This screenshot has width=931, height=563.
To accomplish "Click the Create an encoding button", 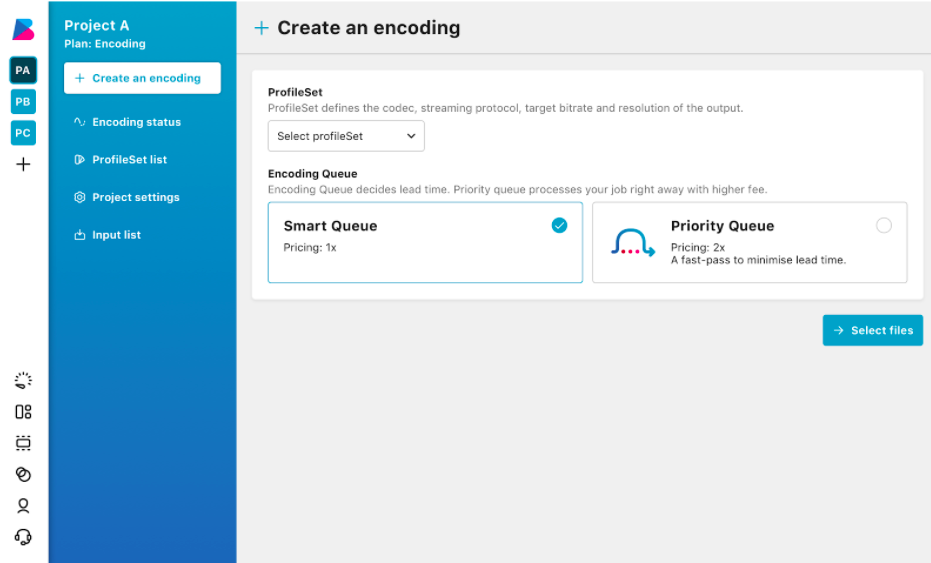I will (142, 78).
